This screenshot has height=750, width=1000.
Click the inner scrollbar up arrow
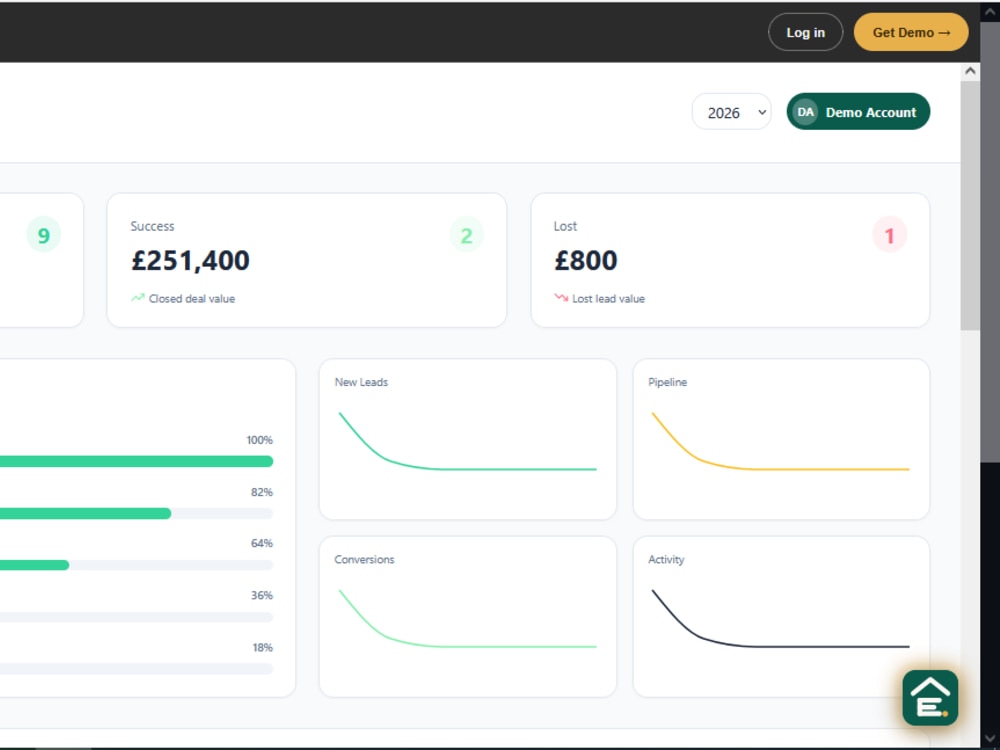(970, 71)
